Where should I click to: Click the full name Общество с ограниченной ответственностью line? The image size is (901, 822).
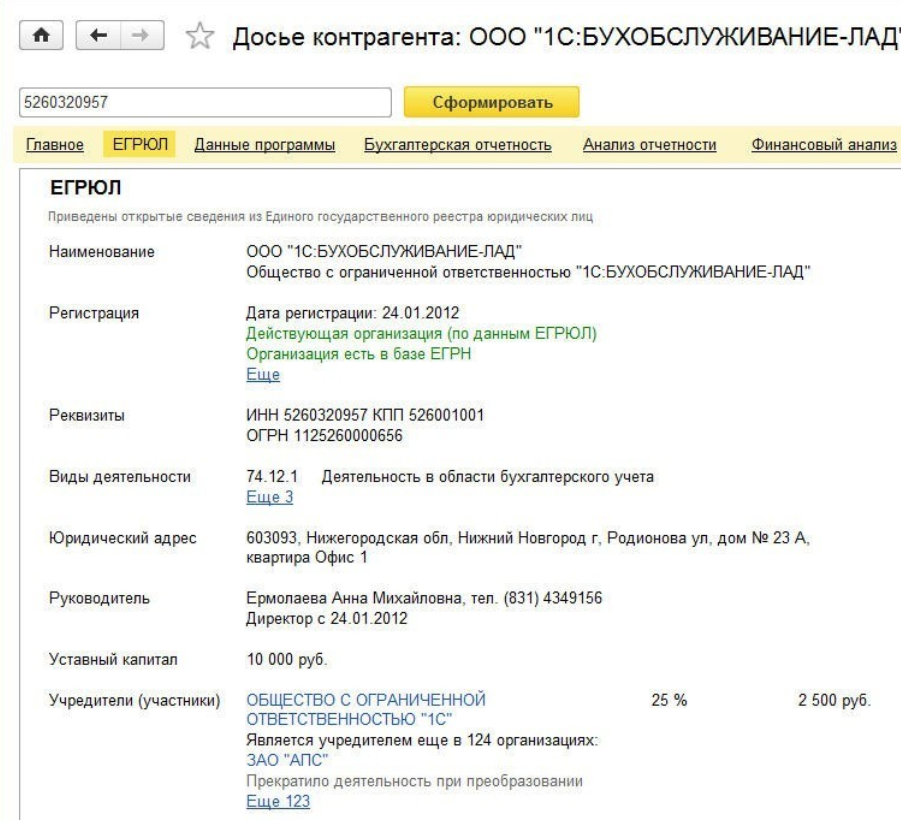coord(529,272)
